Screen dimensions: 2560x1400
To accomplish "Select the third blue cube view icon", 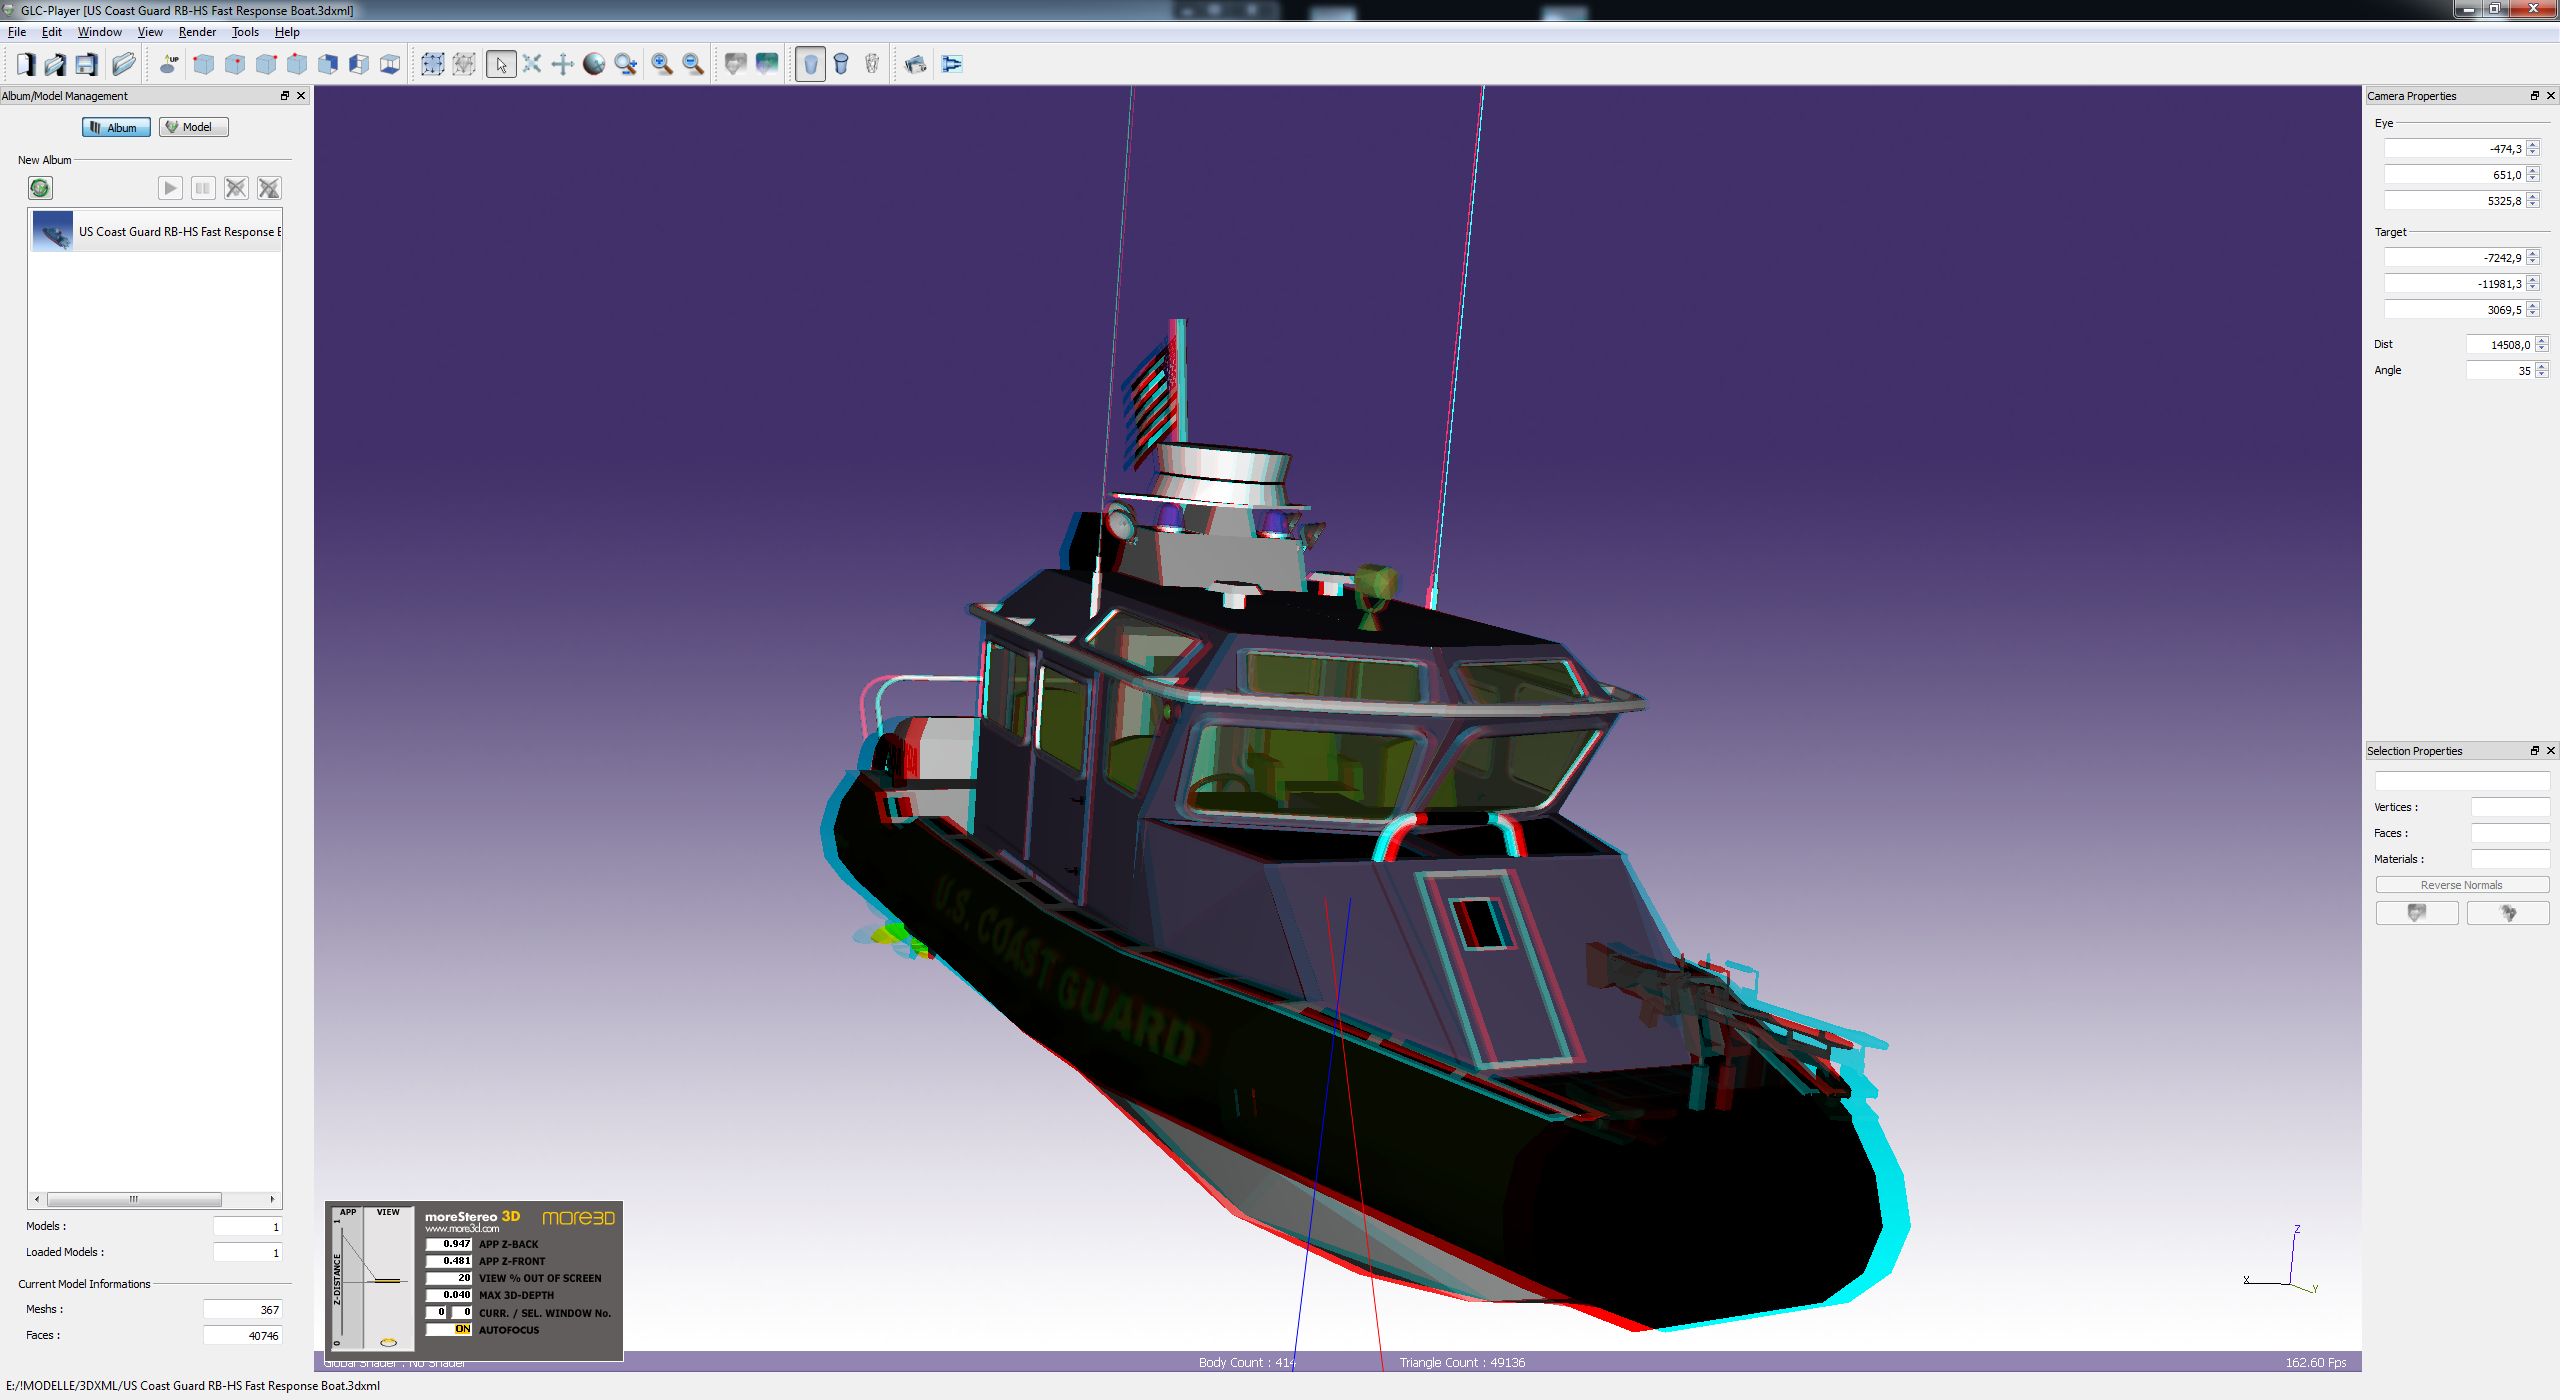I will [x=266, y=65].
